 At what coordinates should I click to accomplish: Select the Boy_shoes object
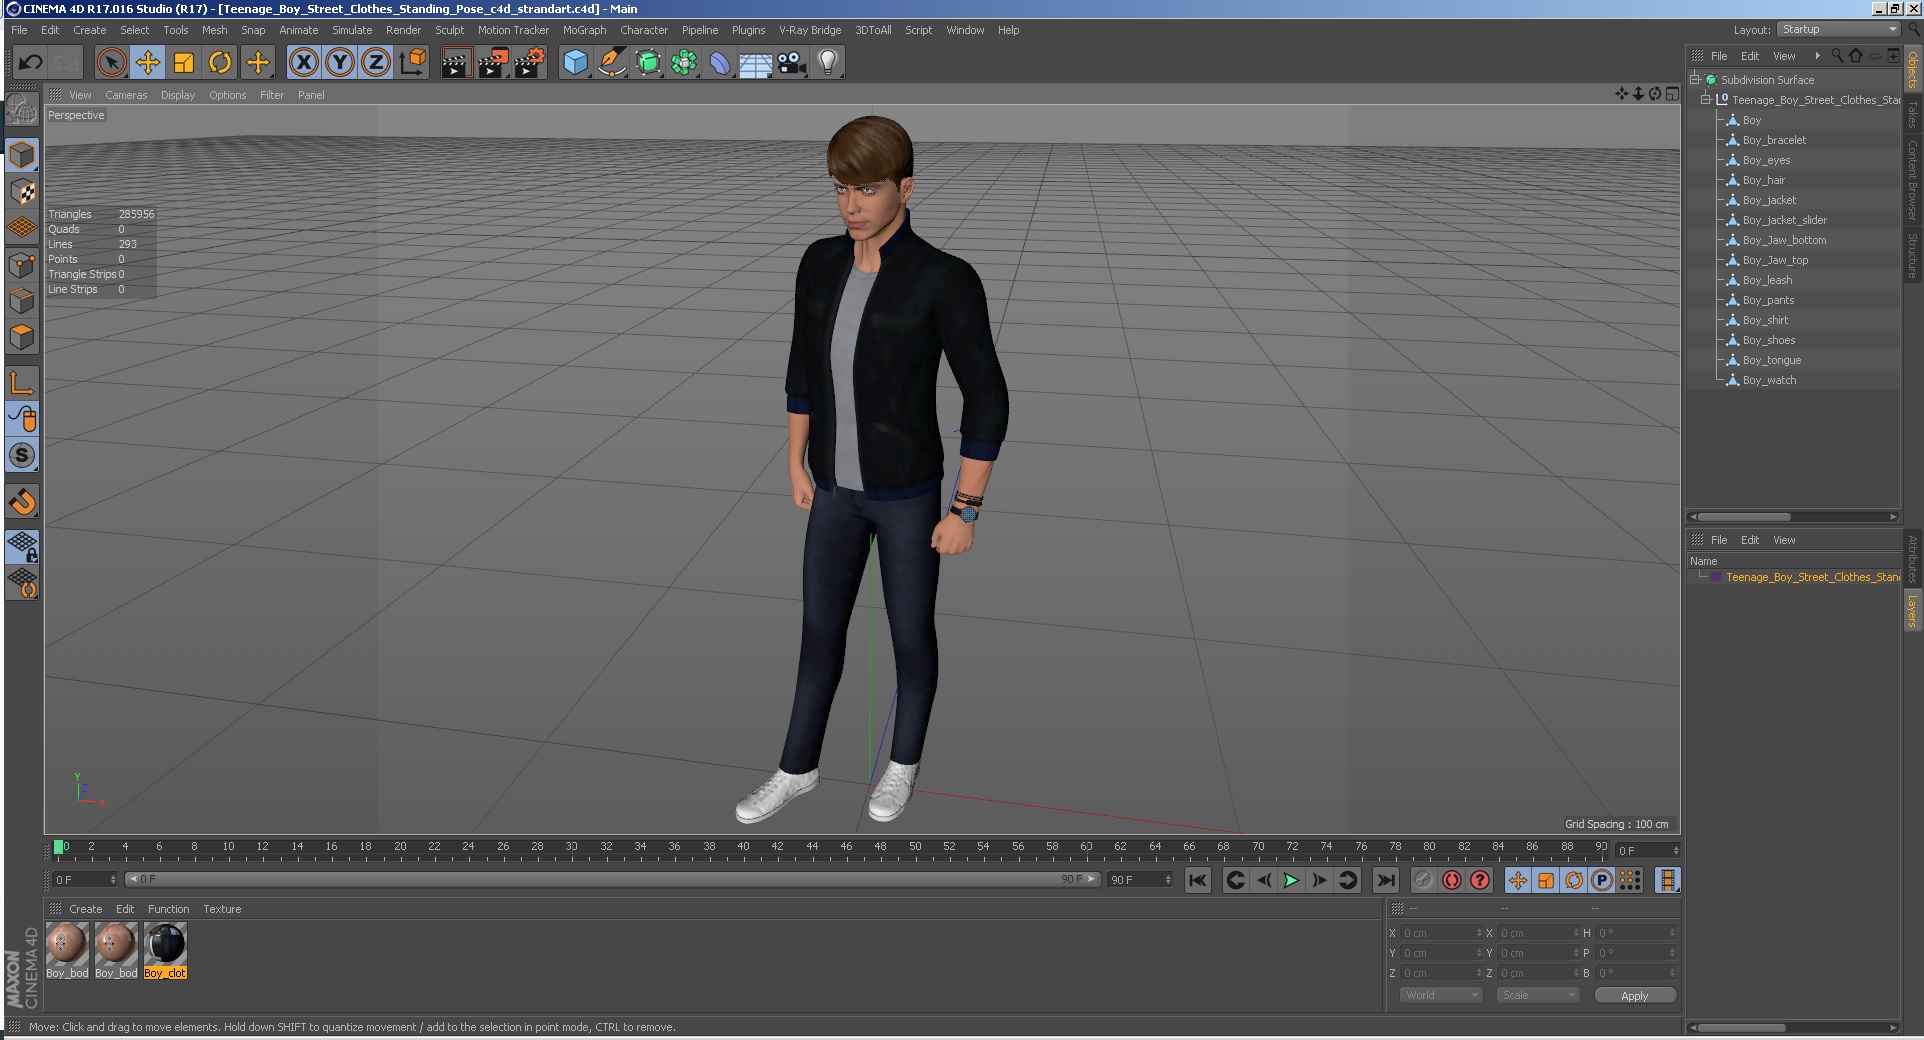point(1769,340)
